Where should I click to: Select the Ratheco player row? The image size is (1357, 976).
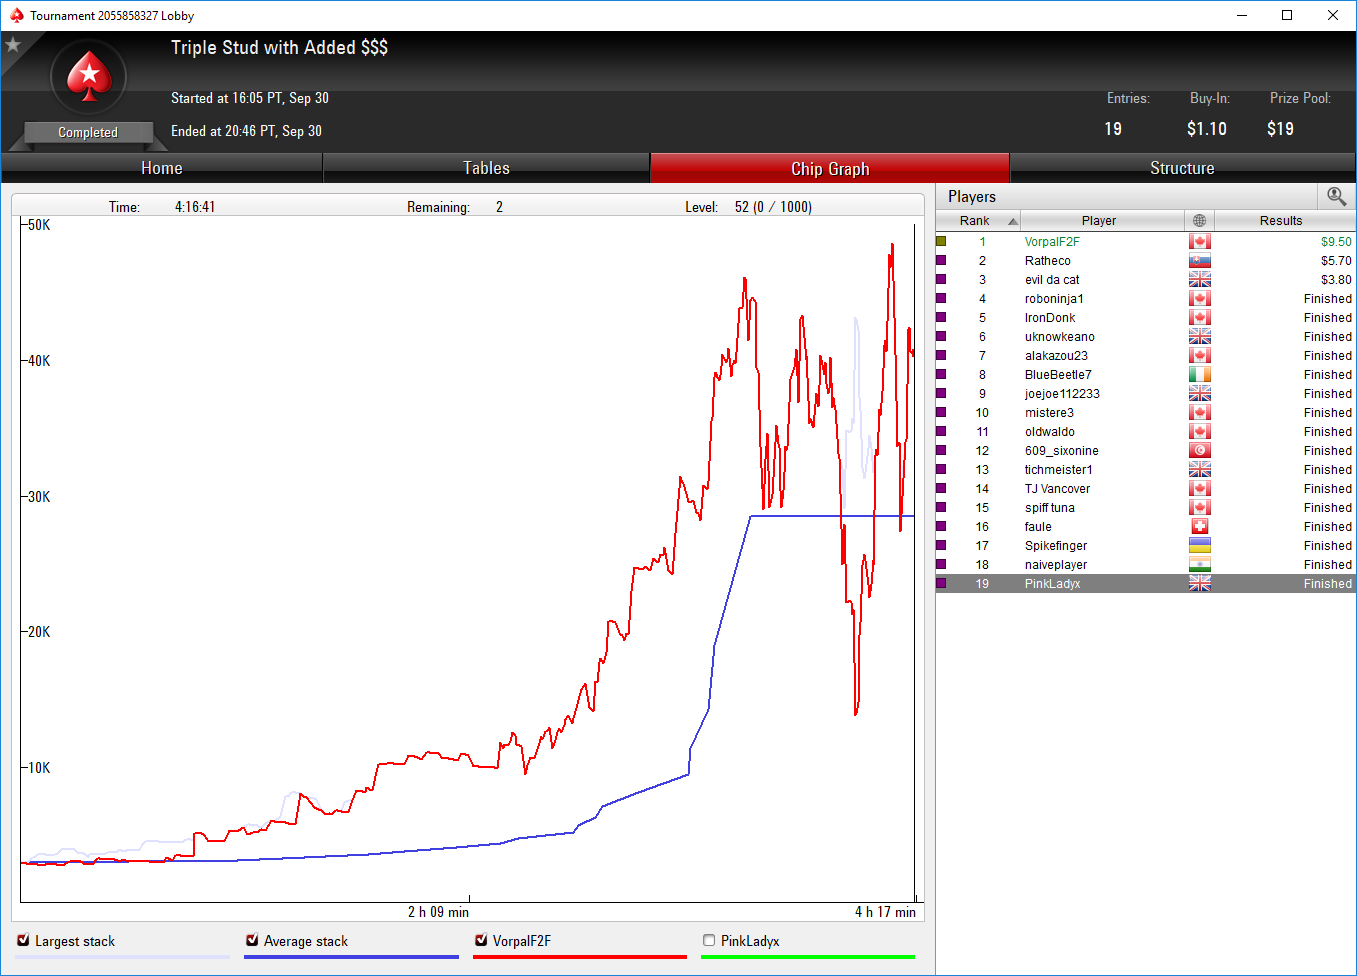pos(1146,260)
